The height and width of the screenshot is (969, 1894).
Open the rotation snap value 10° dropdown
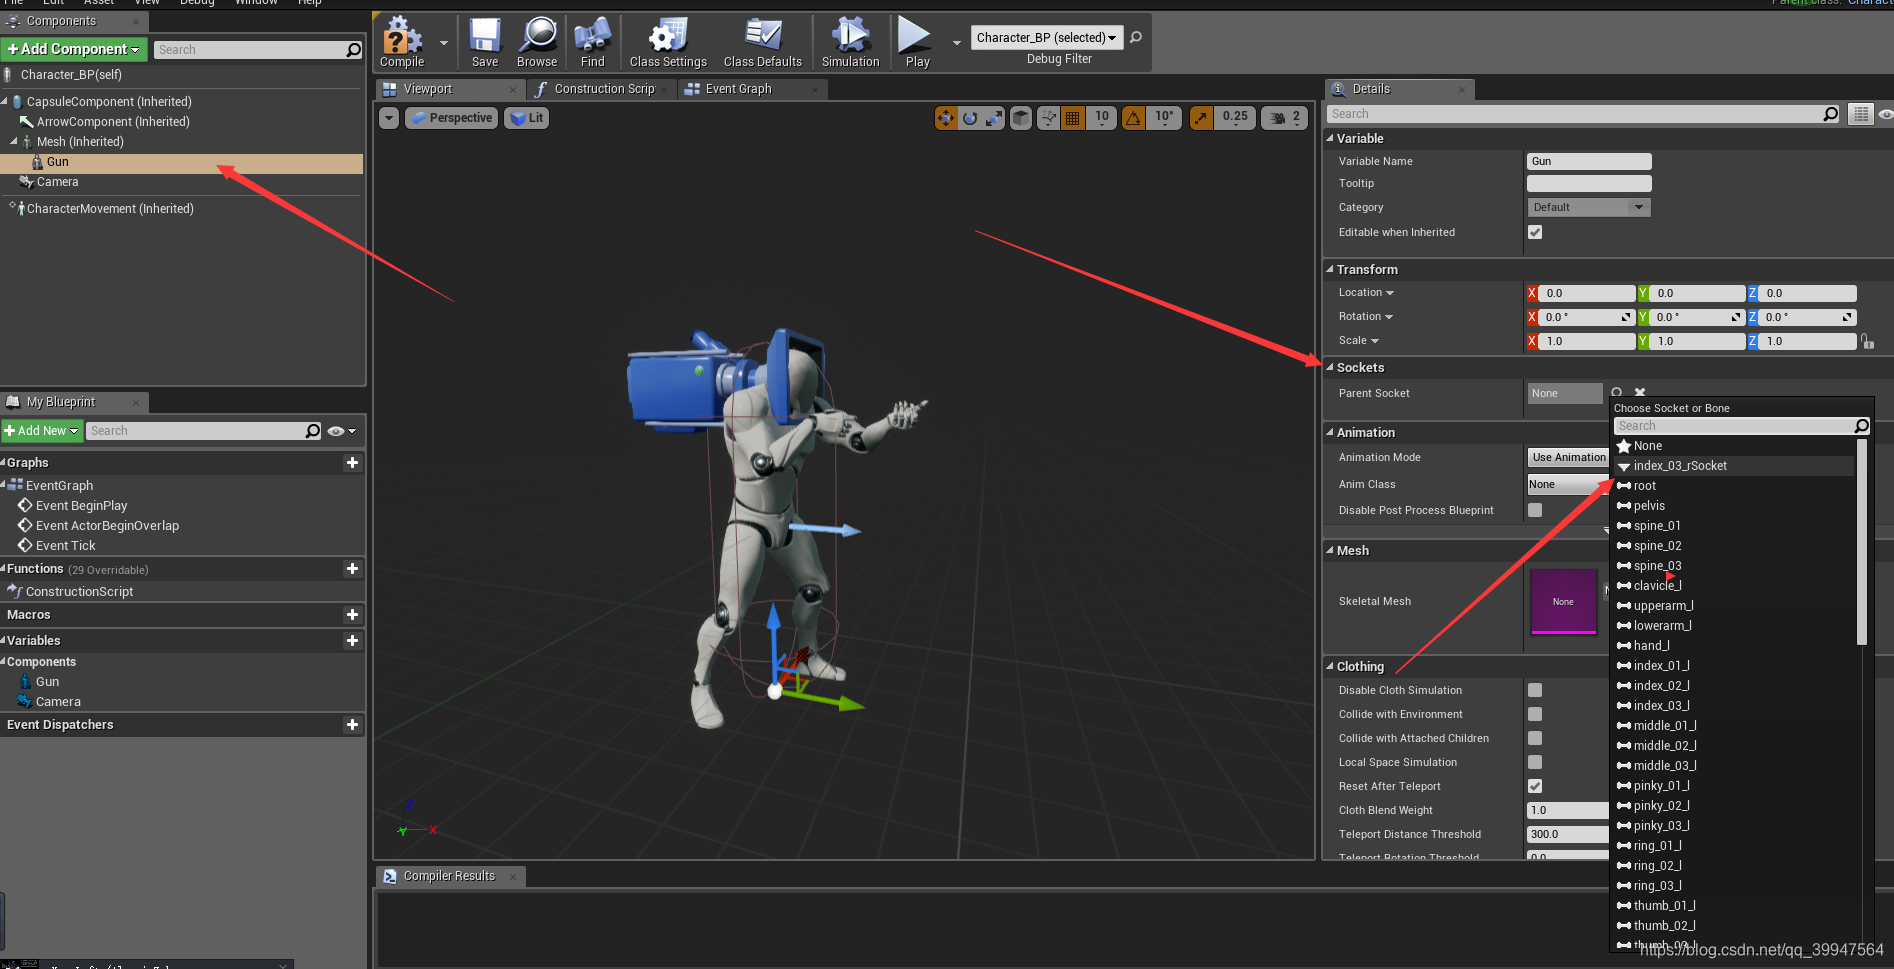[x=1164, y=118]
